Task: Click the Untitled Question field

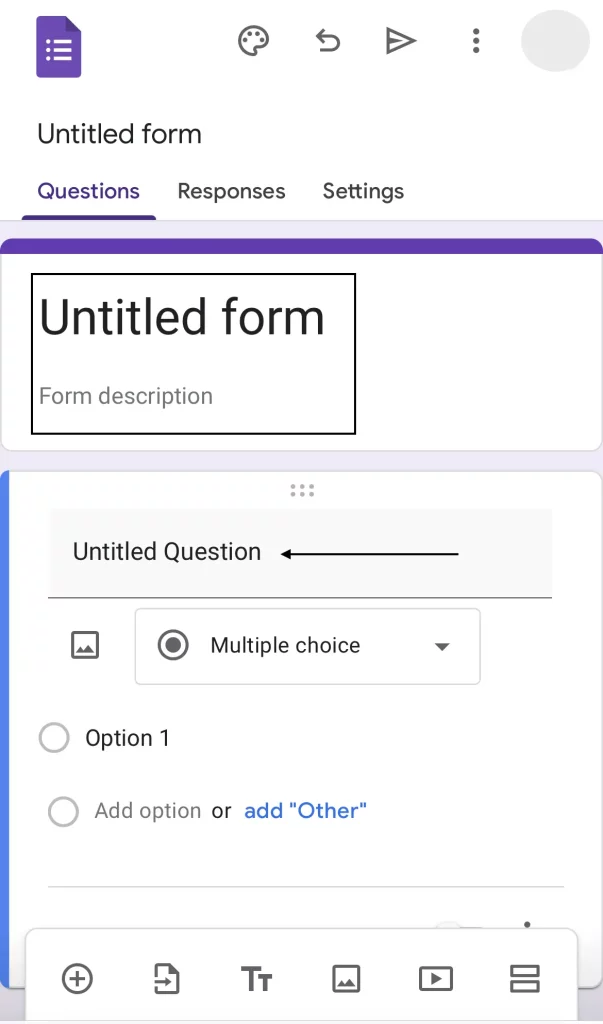Action: [167, 552]
